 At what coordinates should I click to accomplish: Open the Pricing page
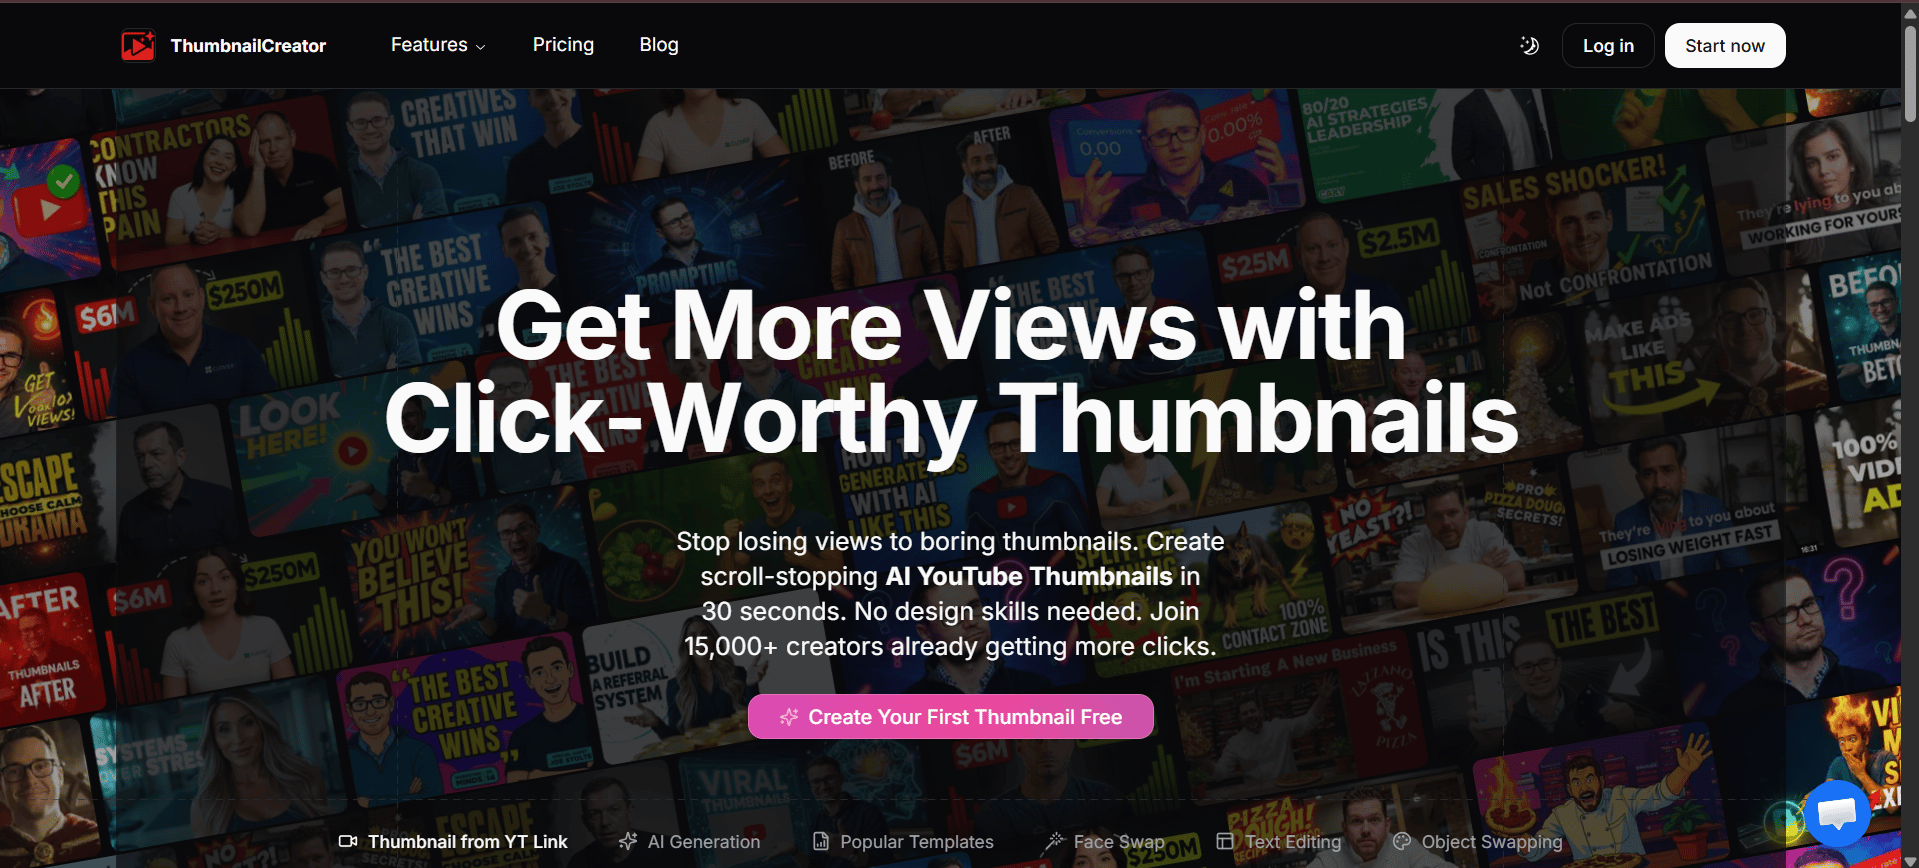pyautogui.click(x=563, y=45)
